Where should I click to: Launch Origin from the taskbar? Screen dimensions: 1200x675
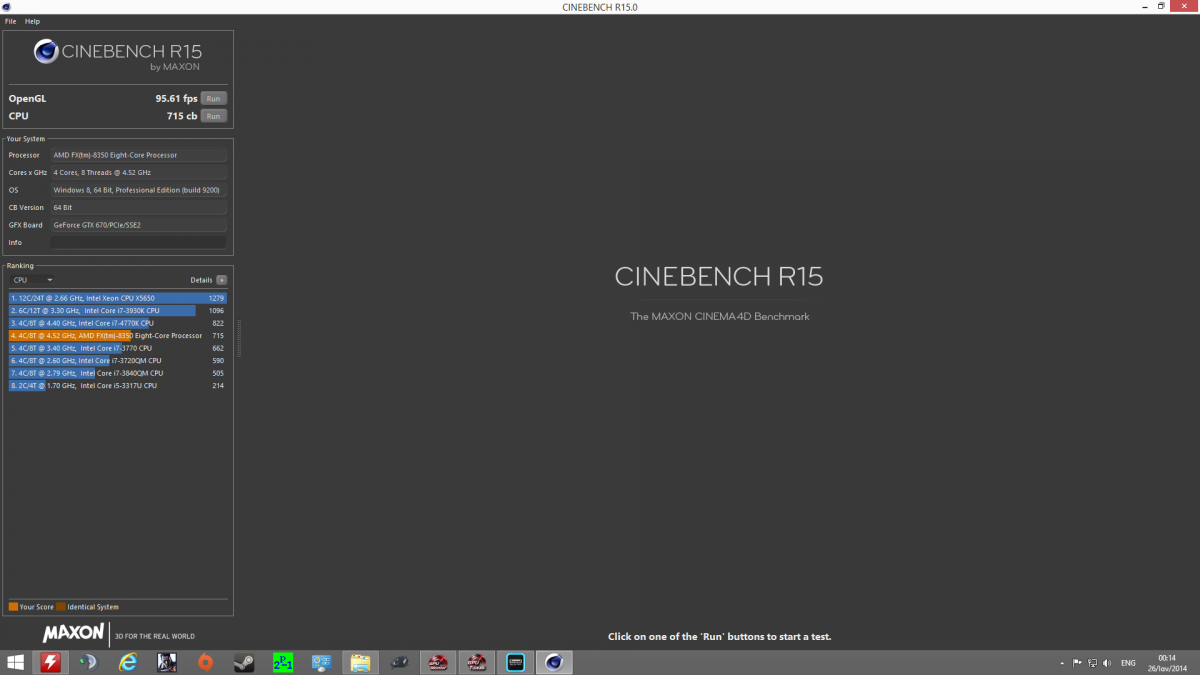point(205,662)
